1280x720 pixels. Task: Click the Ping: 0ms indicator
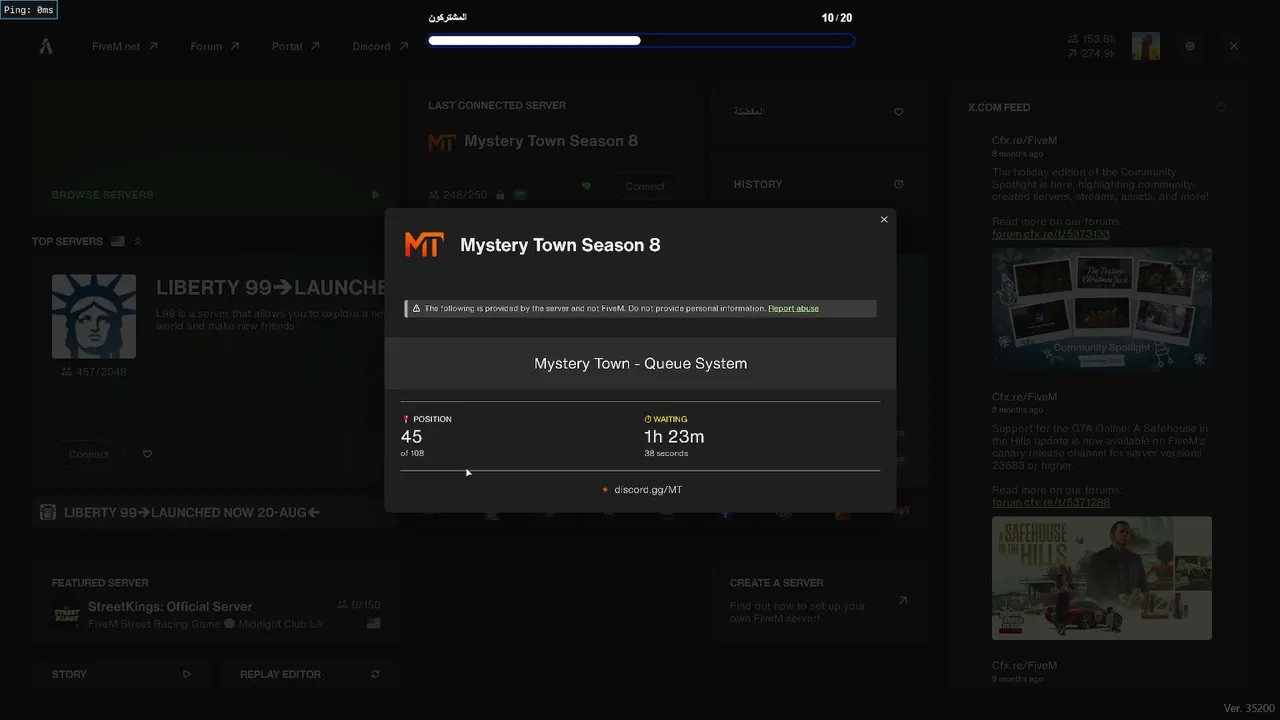(x=30, y=10)
